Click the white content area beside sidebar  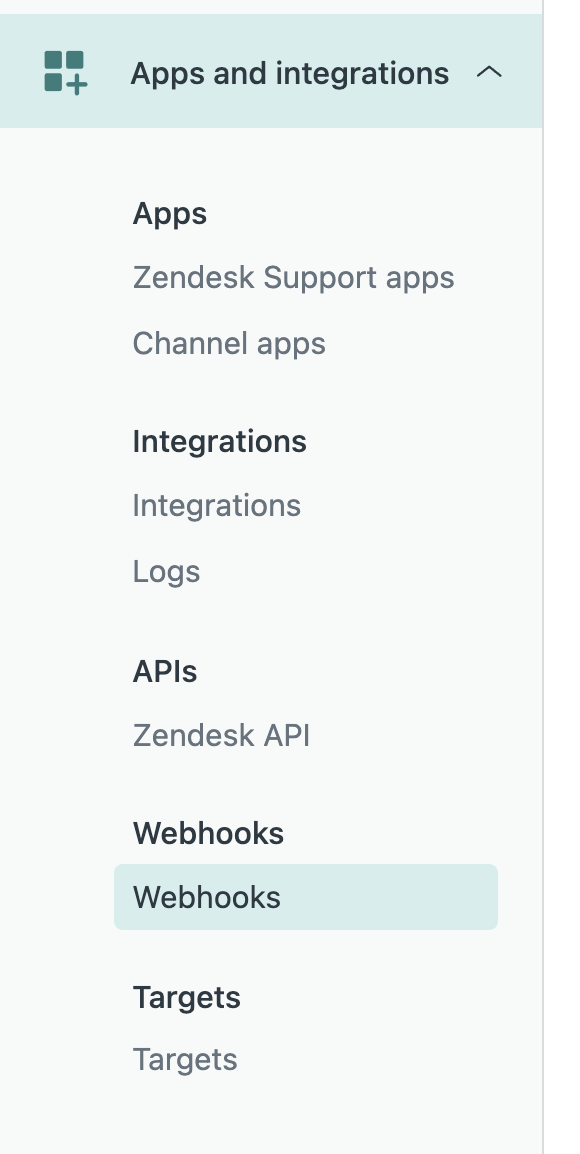coord(562,577)
